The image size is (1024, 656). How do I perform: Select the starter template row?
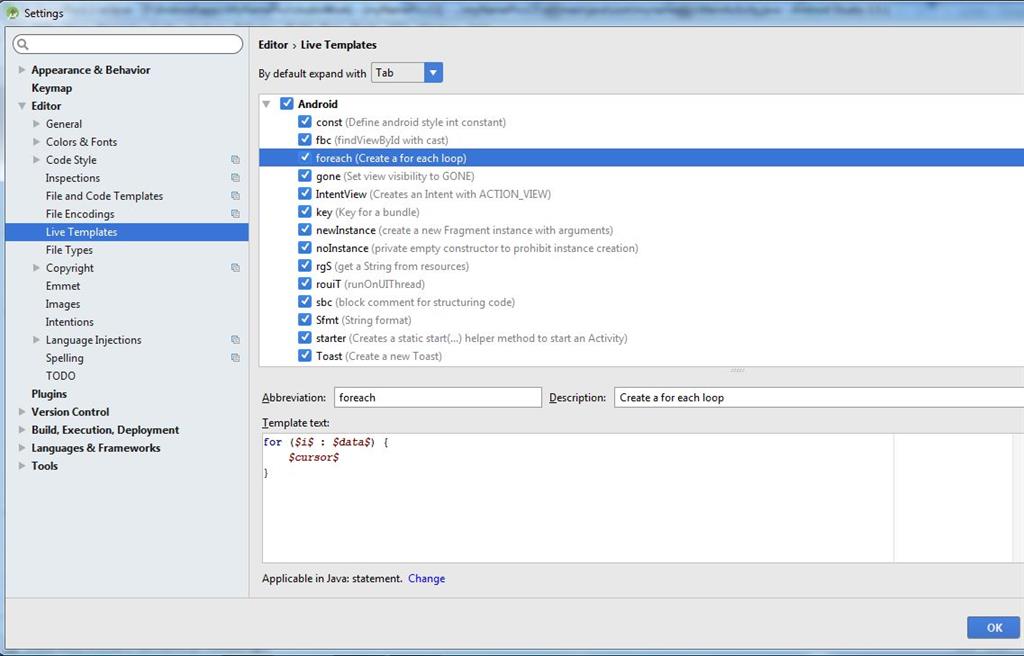(x=641, y=338)
